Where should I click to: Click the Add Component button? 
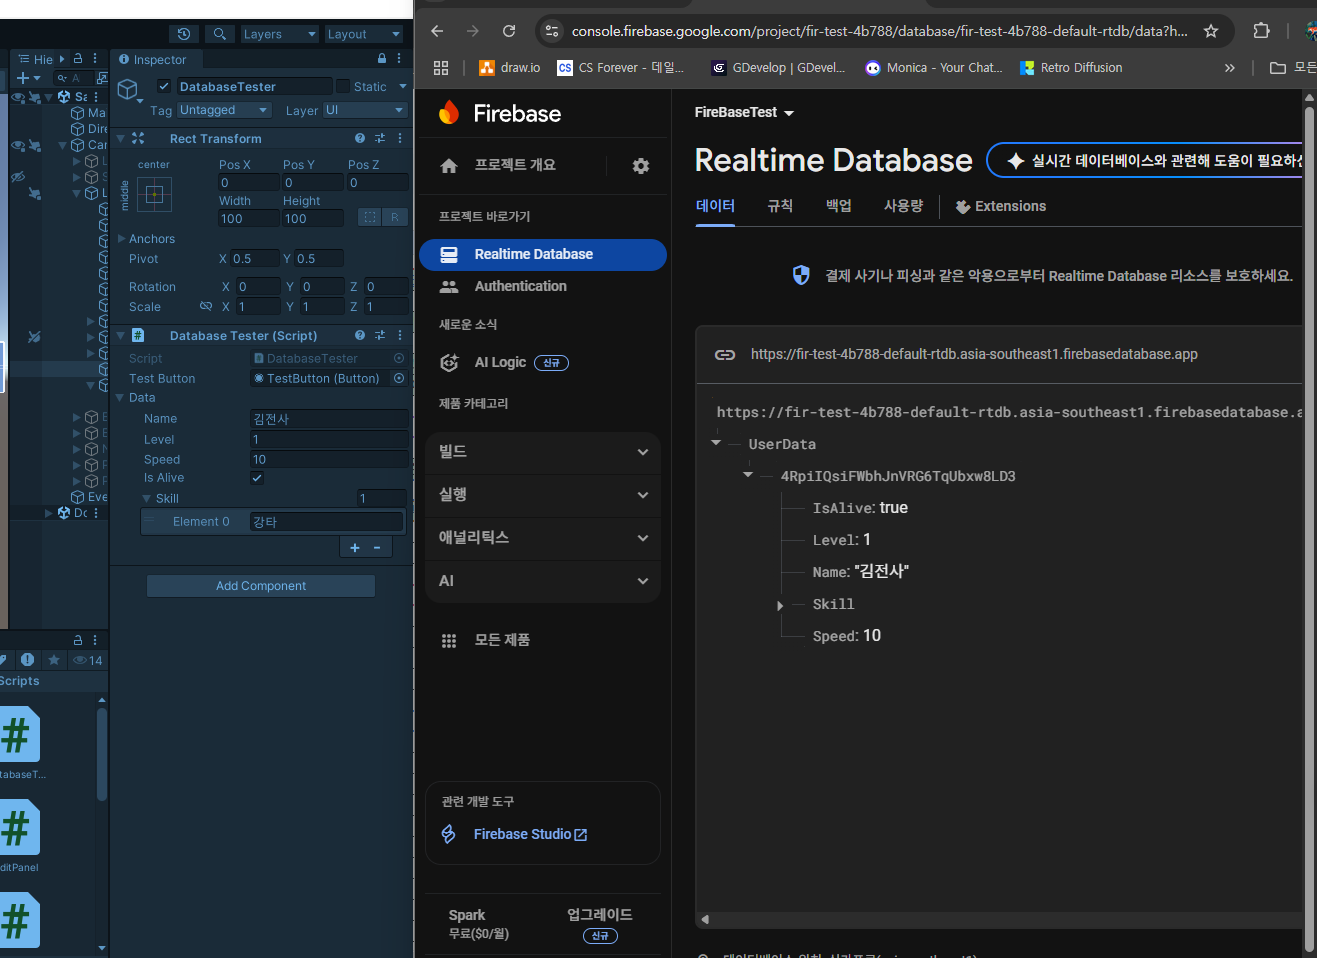(x=261, y=586)
